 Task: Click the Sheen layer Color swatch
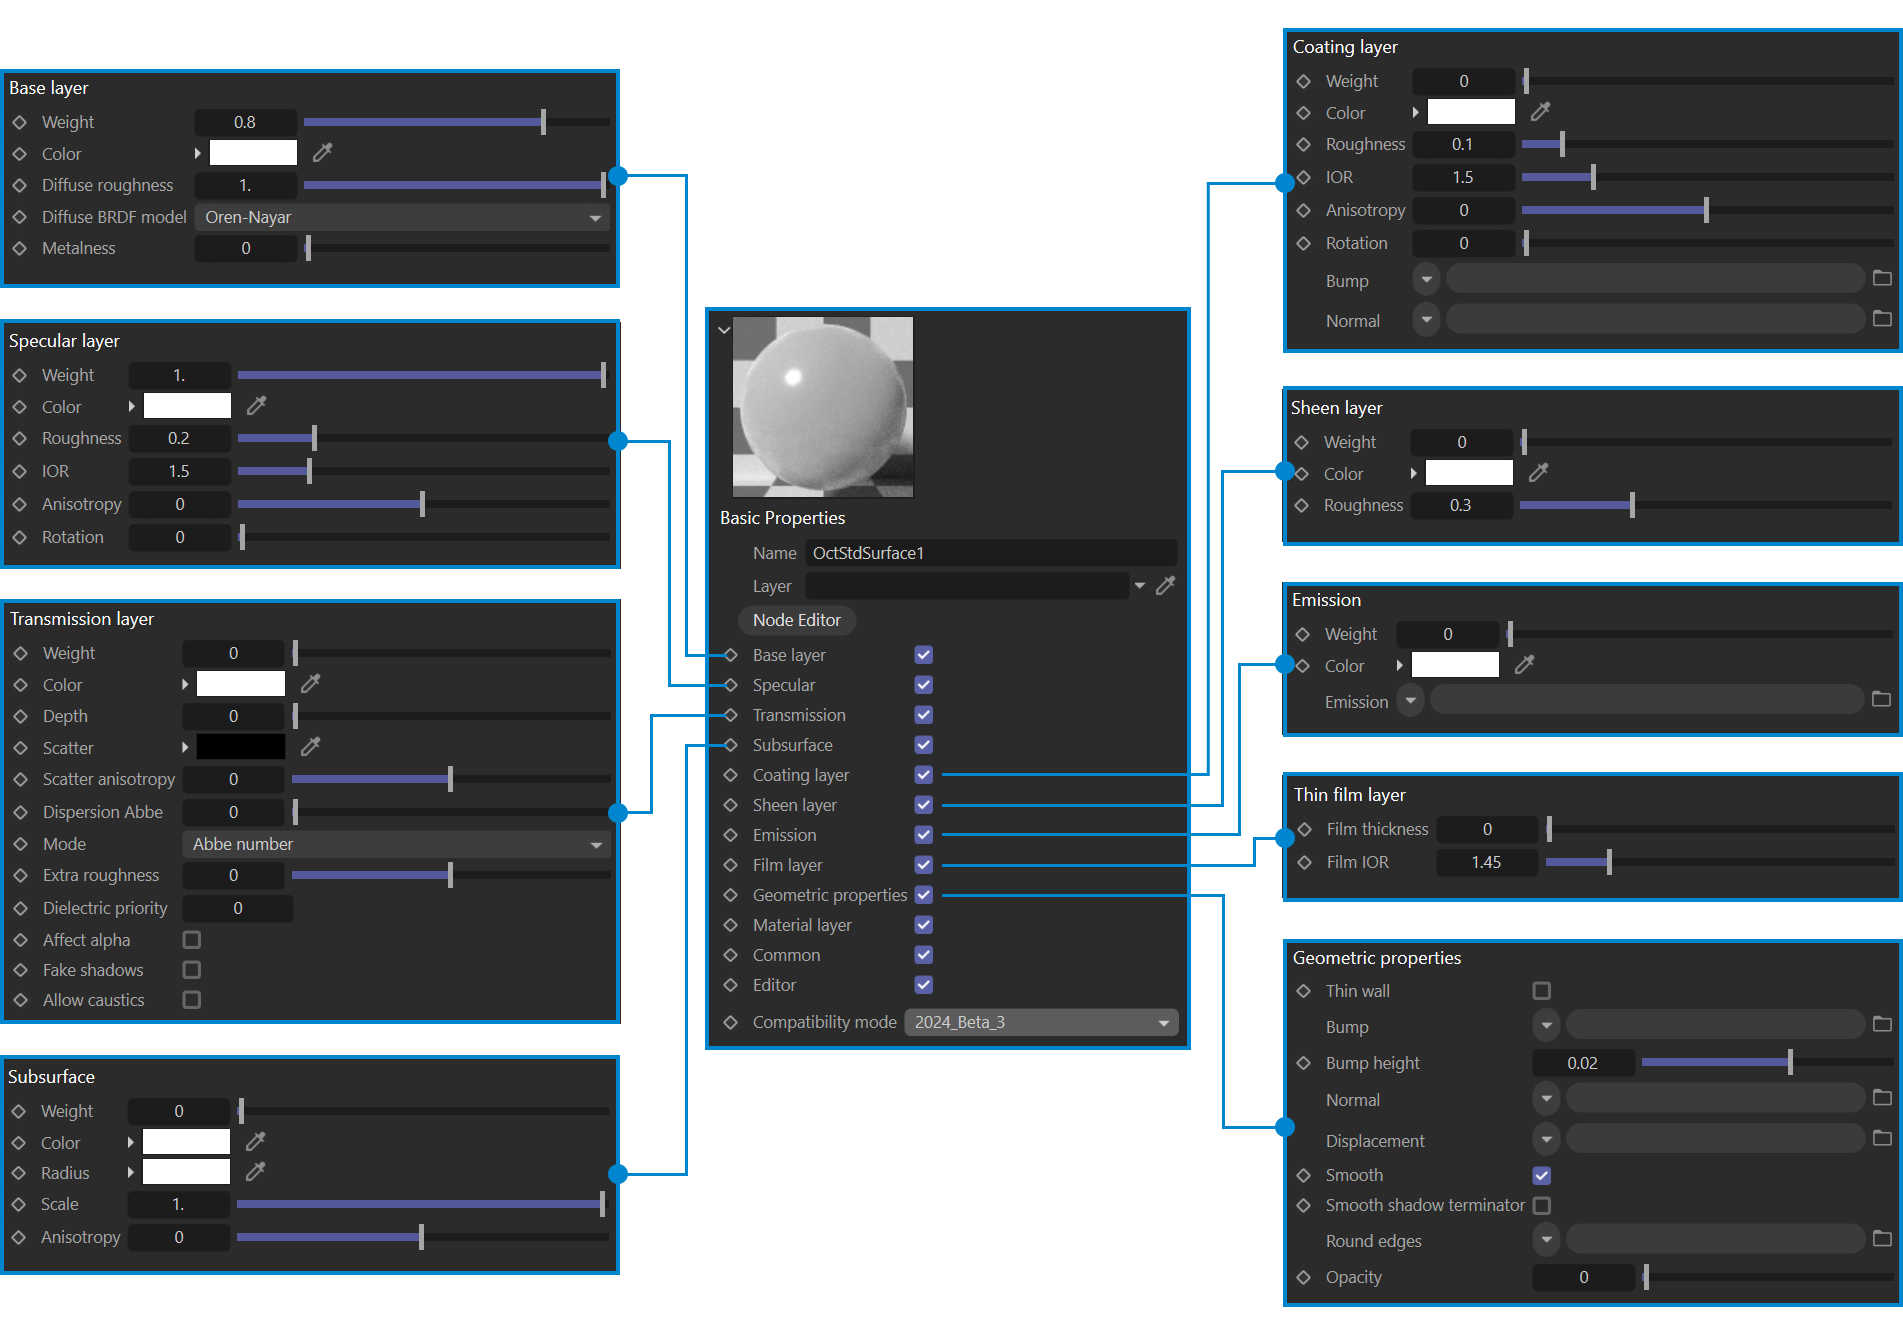pyautogui.click(x=1468, y=473)
